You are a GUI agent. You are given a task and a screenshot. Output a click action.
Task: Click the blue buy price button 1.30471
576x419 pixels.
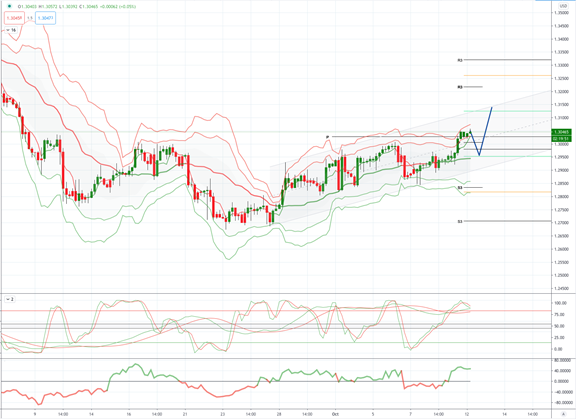[46, 18]
